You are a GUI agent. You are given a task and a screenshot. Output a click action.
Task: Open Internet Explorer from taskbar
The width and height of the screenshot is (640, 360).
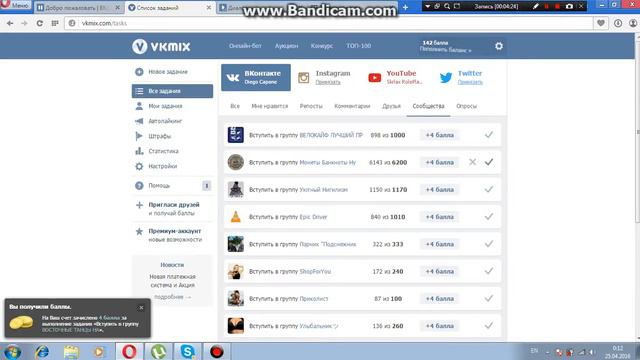[x=42, y=352]
